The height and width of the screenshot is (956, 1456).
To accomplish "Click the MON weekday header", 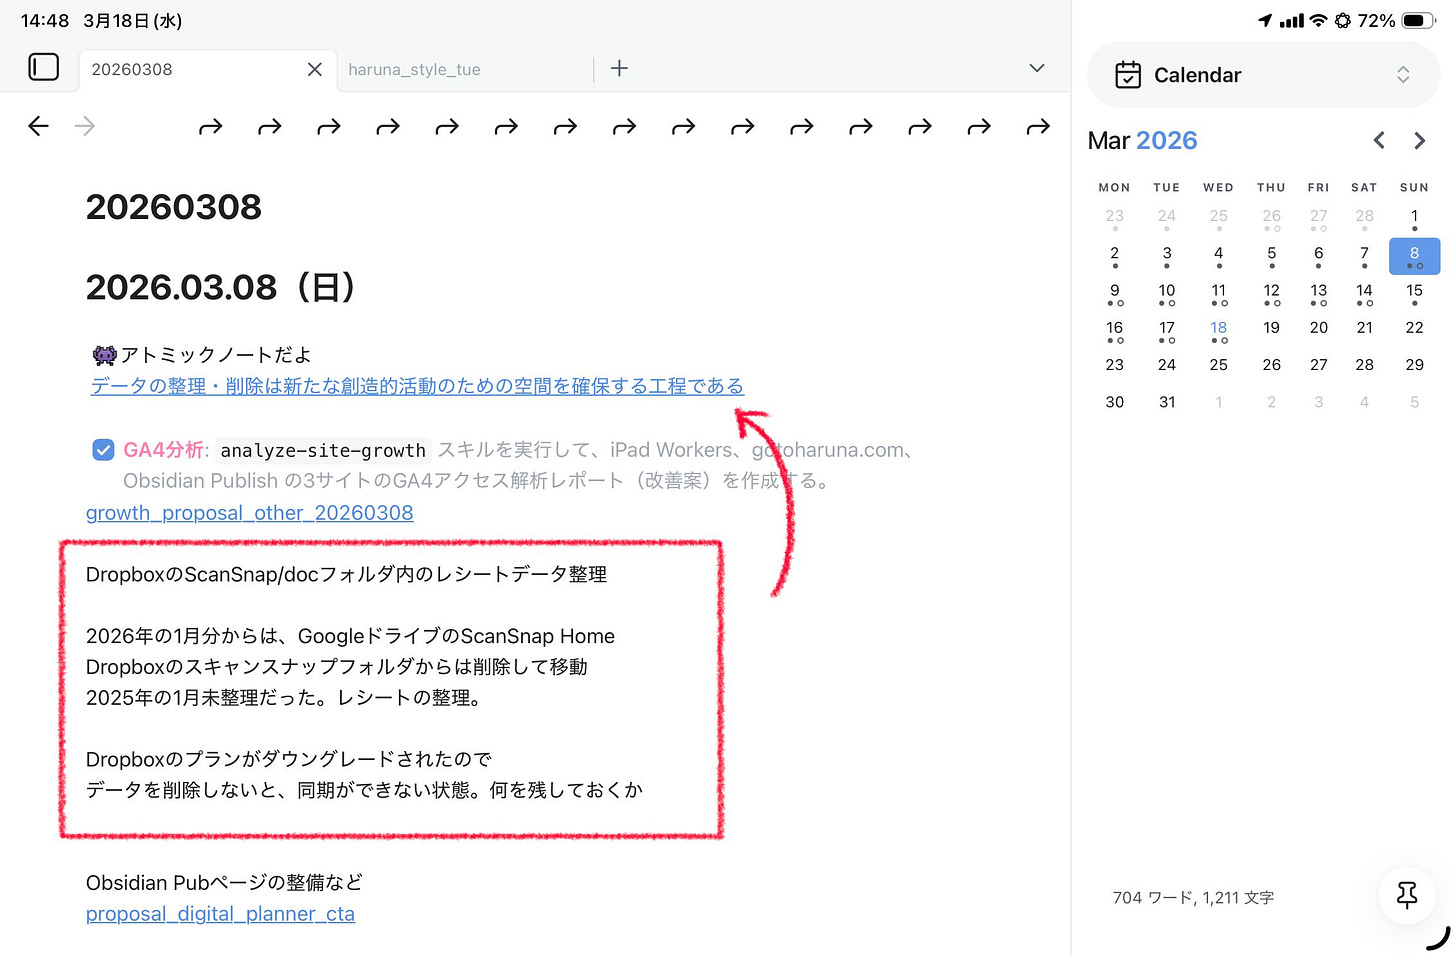I will coord(1114,187).
